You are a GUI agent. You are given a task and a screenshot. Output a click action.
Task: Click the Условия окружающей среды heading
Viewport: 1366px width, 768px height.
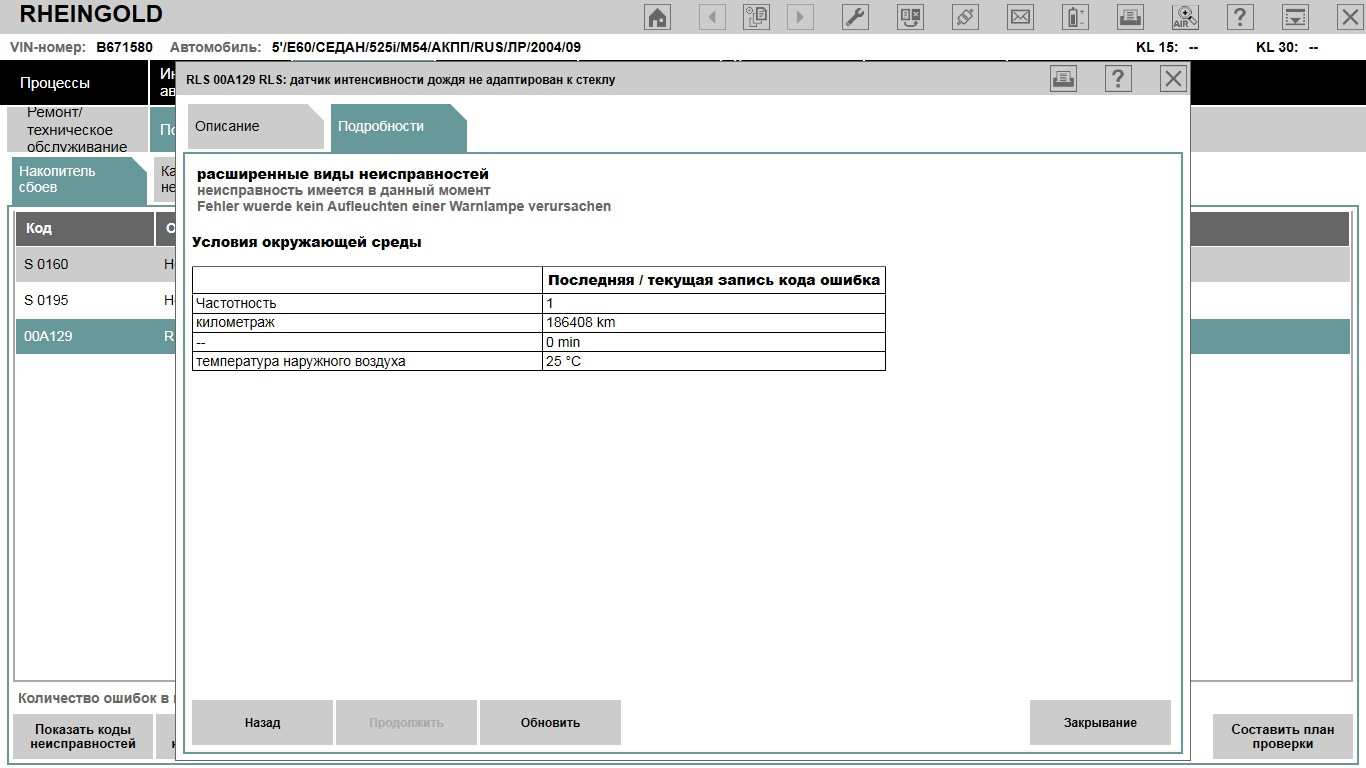point(307,242)
